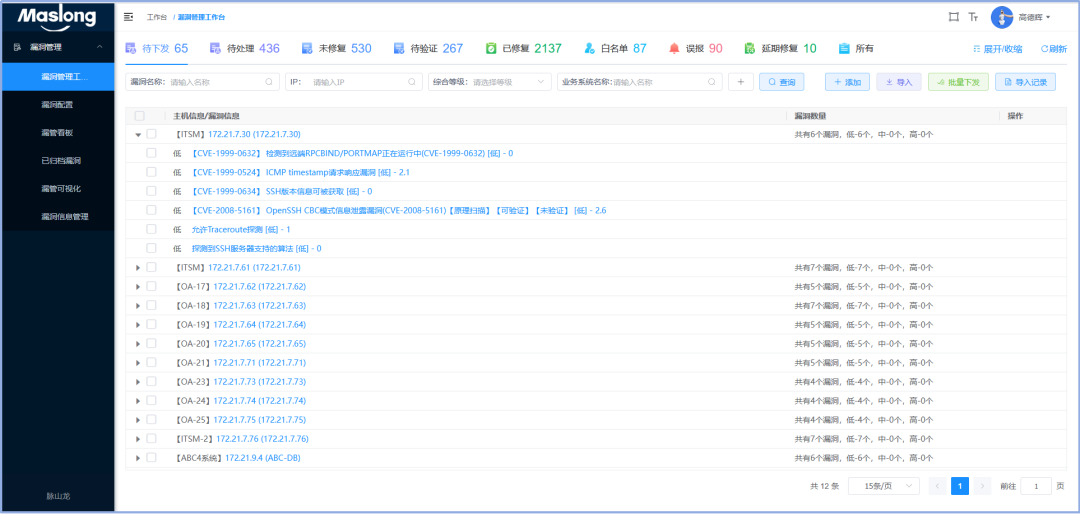Click 展开/收缩 toggle link
The height and width of the screenshot is (514, 1080).
997,49
